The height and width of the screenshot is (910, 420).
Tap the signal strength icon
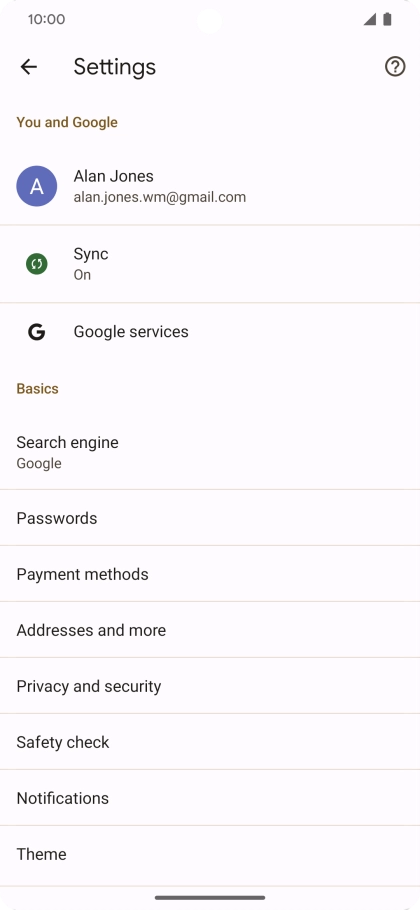[370, 19]
